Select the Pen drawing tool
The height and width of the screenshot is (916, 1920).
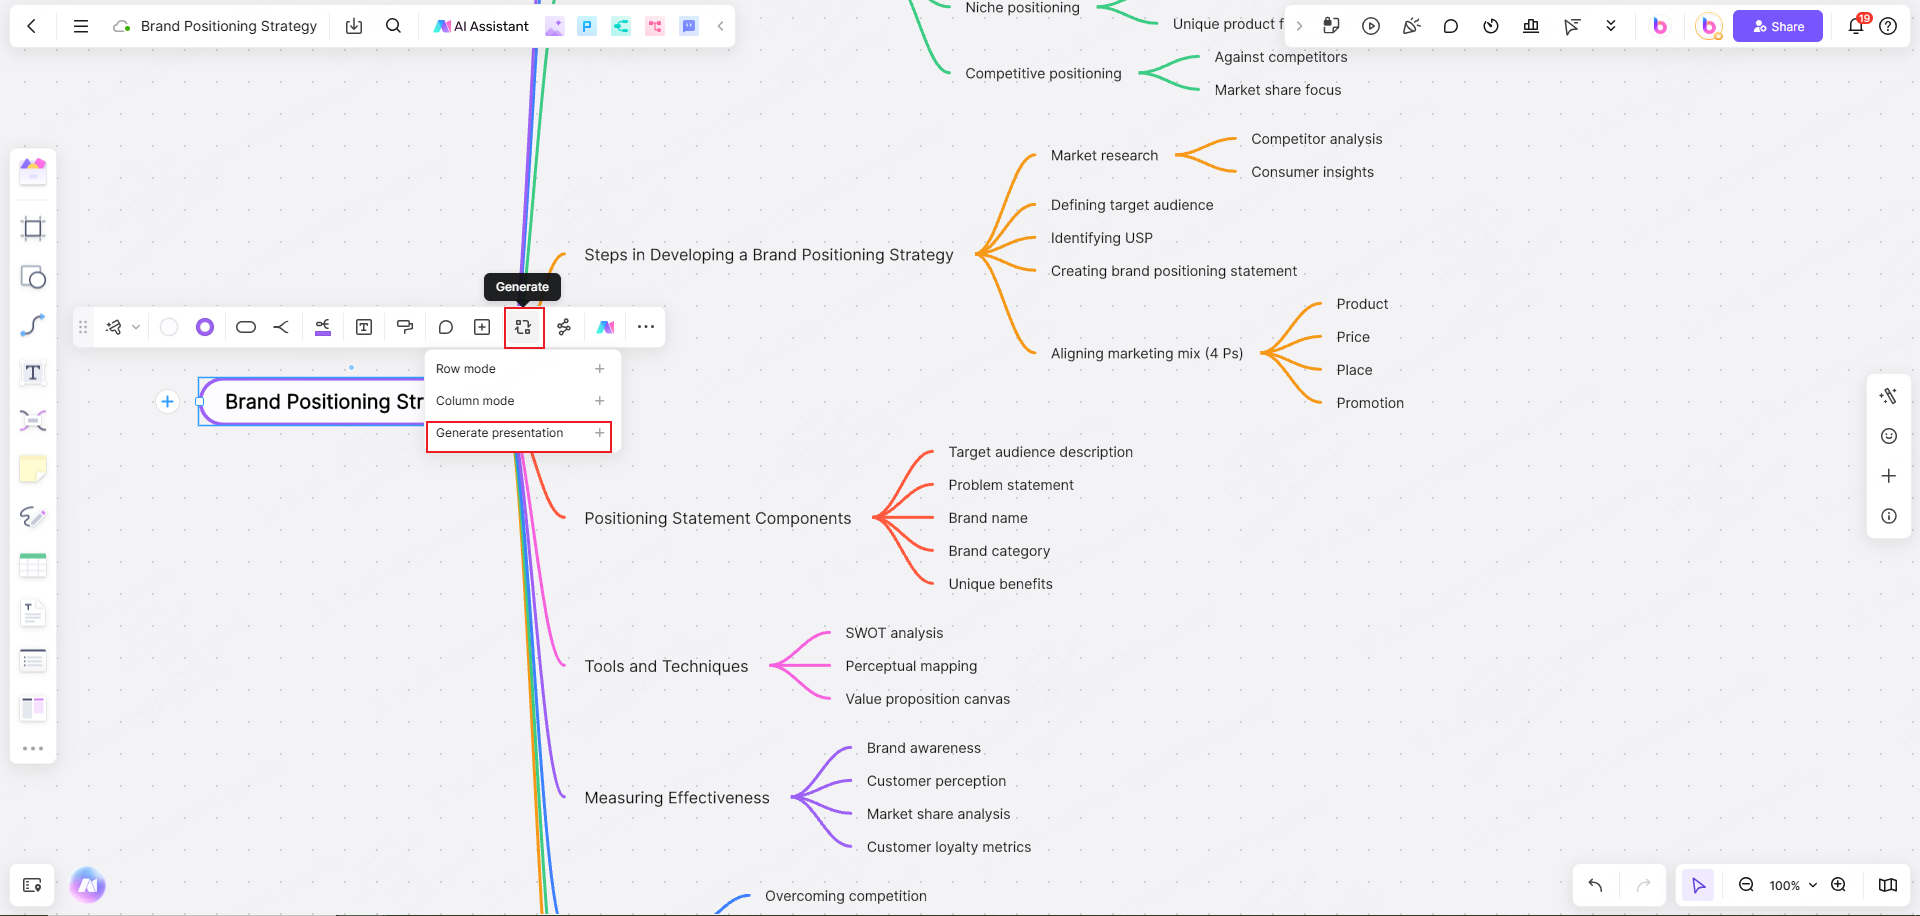(x=33, y=517)
